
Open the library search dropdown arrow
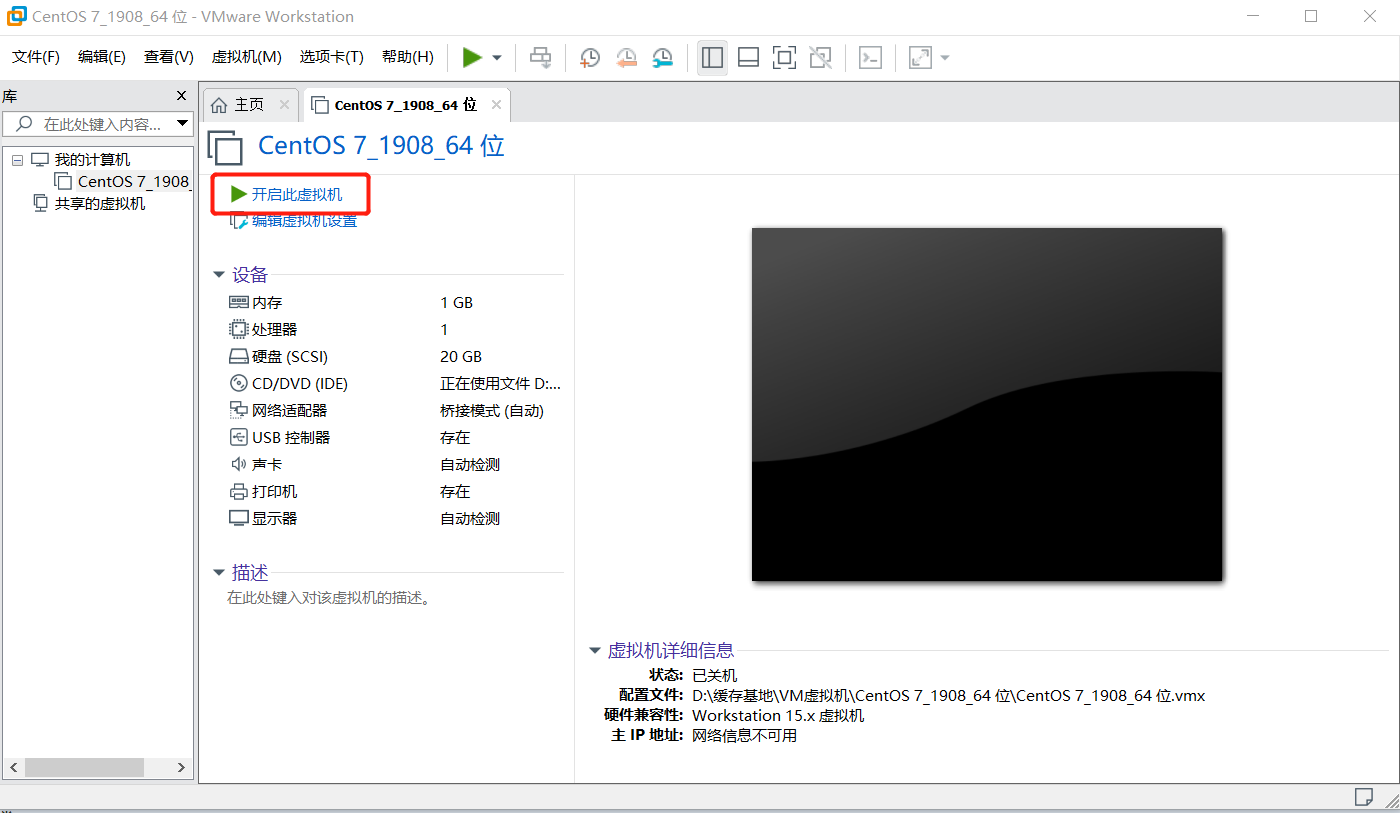tap(183, 124)
